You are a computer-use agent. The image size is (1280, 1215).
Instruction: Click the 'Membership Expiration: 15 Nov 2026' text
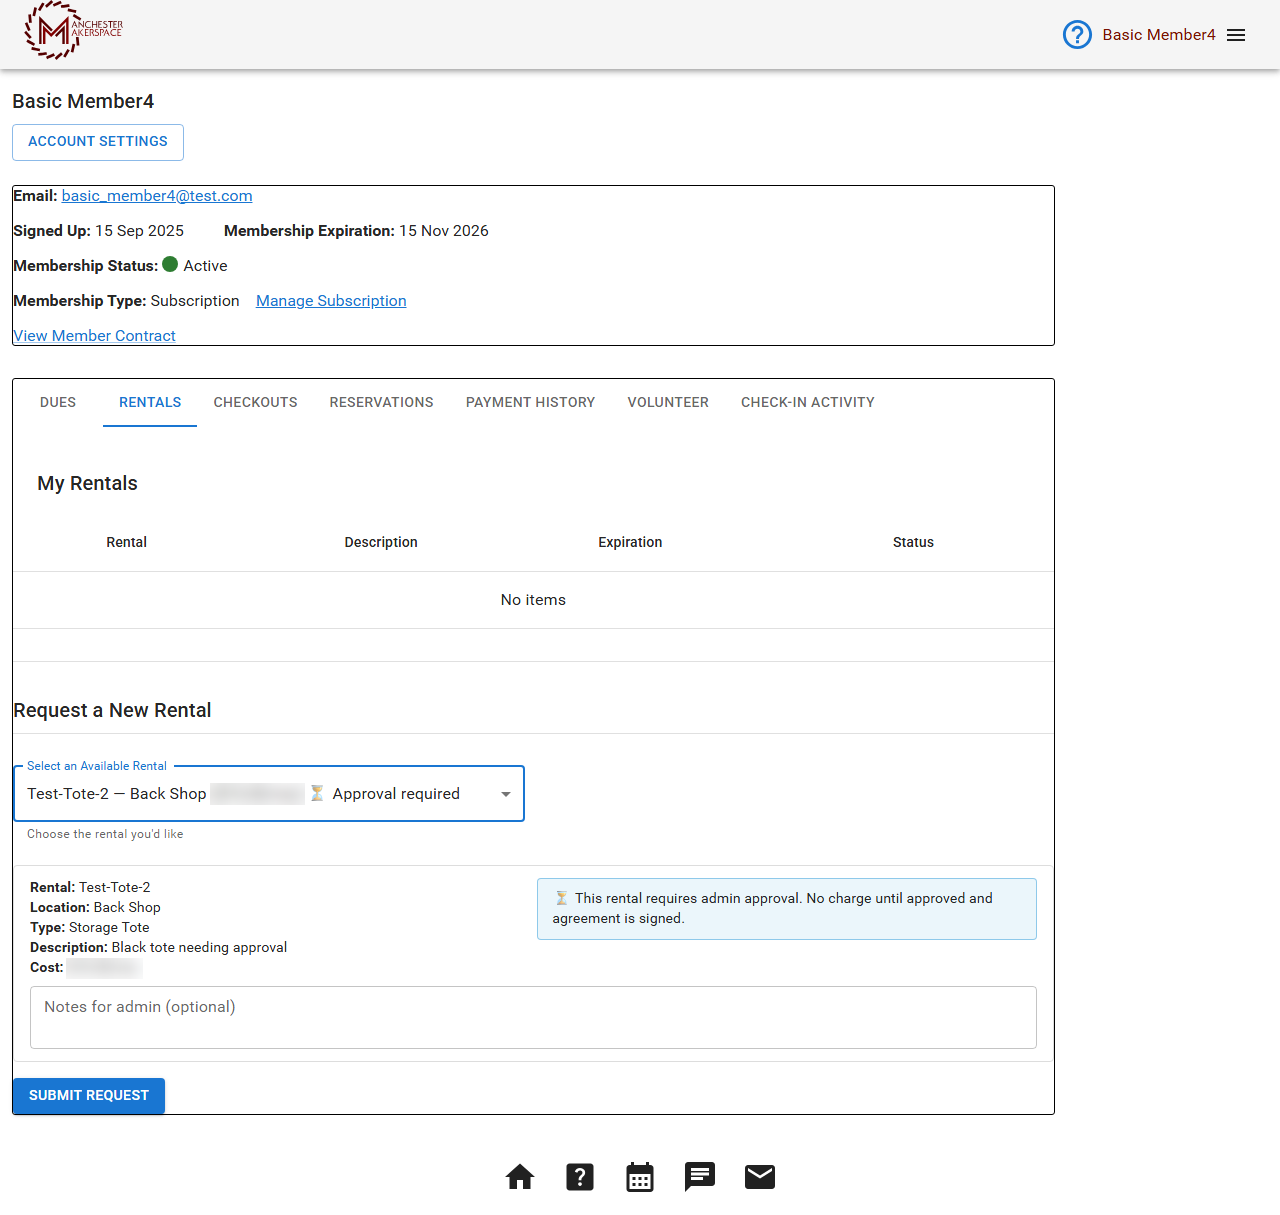point(356,231)
